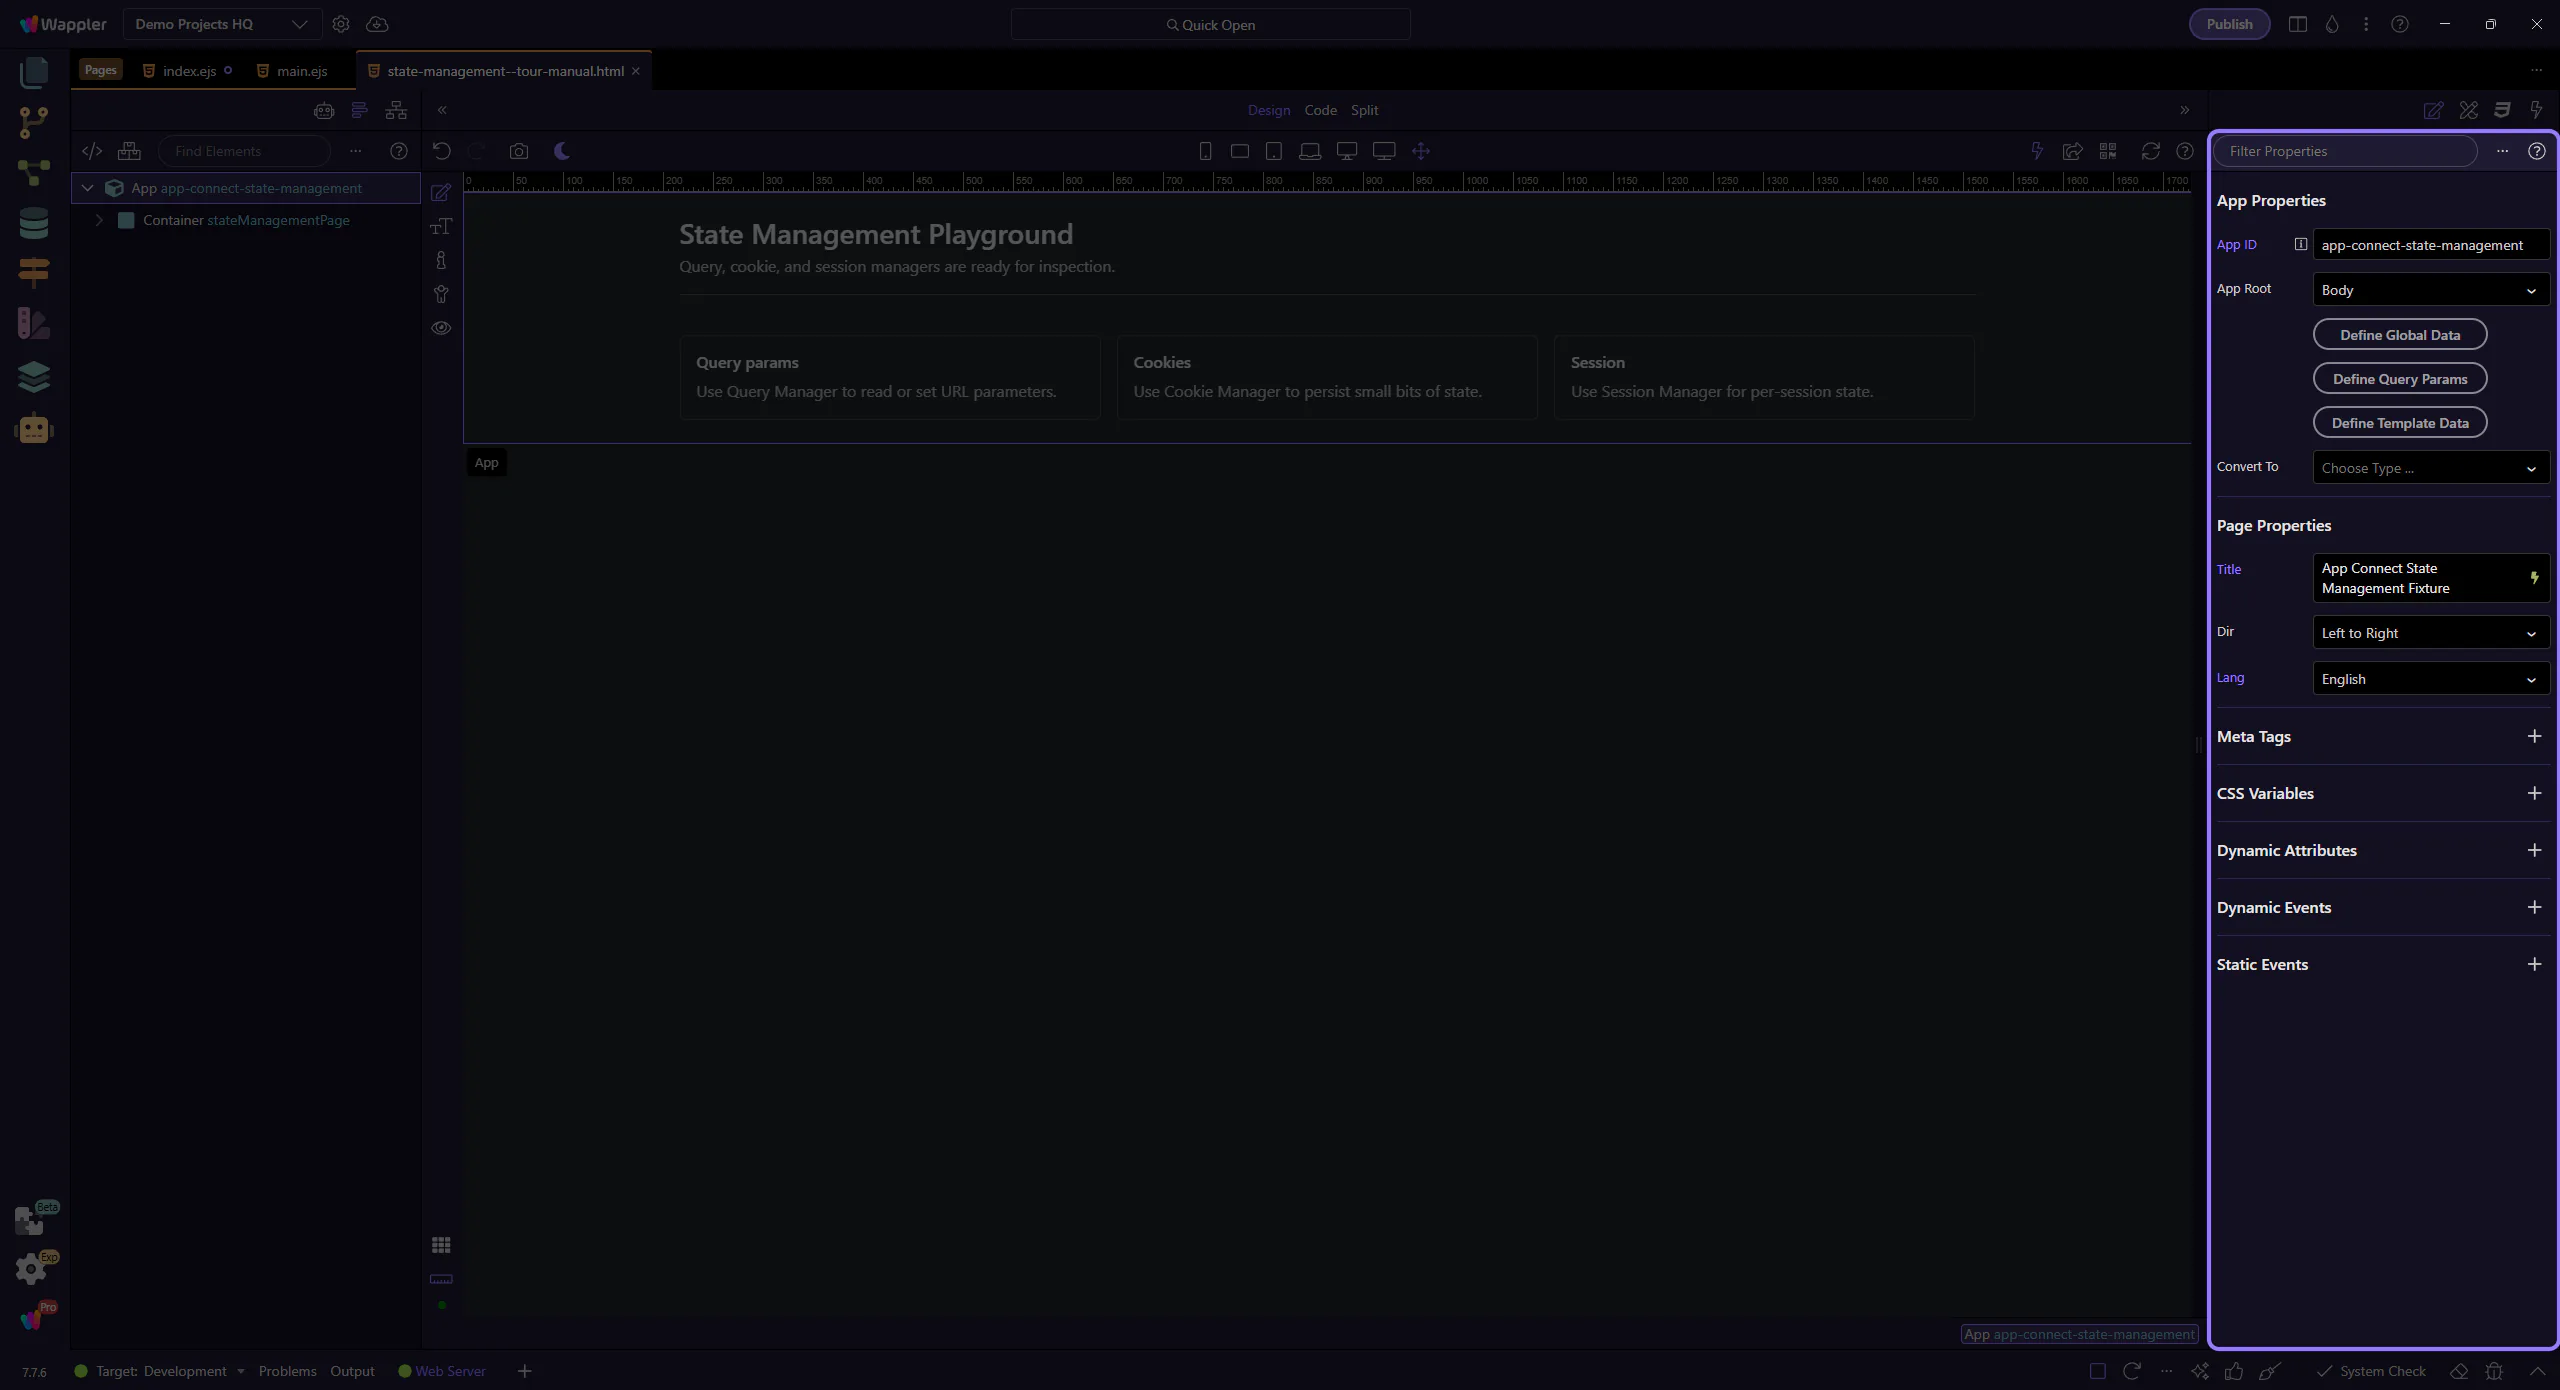Open the Git branch manager sidebar icon
The image size is (2560, 1390).
(x=33, y=122)
